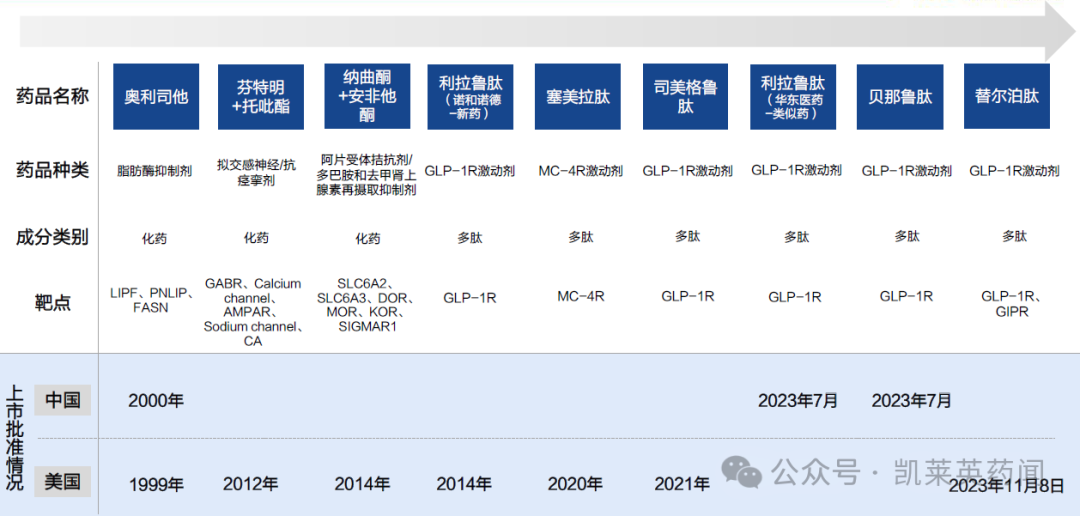Select 利拉鲁肽 (诺和诺德-新药) box

click(469, 97)
